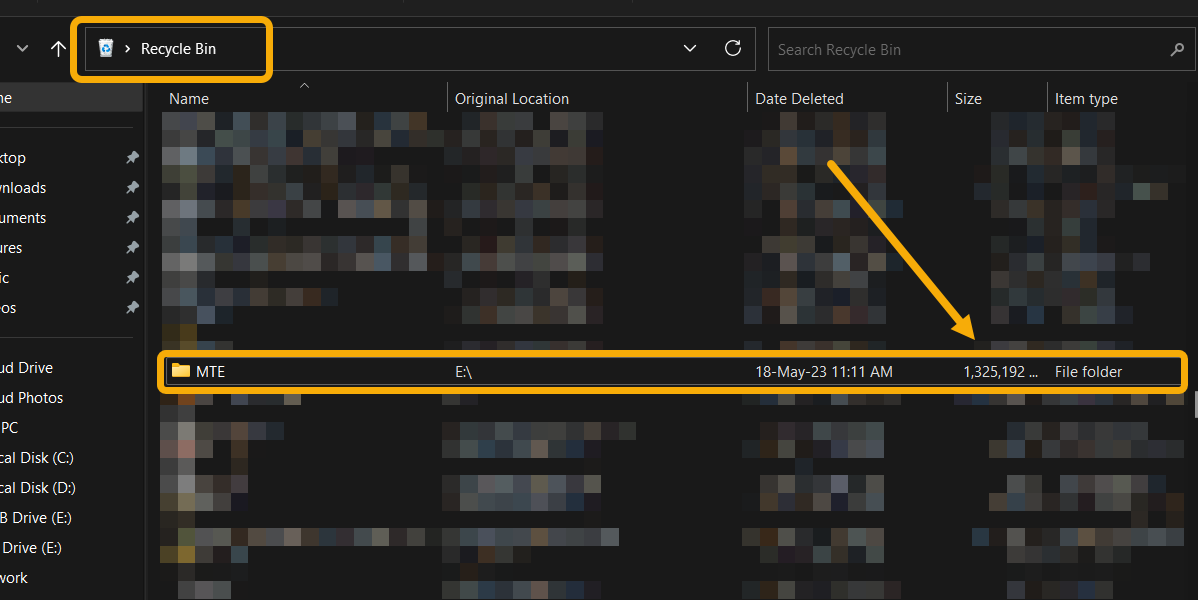Click the search magnifier icon
The height and width of the screenshot is (600, 1198).
(x=1176, y=48)
